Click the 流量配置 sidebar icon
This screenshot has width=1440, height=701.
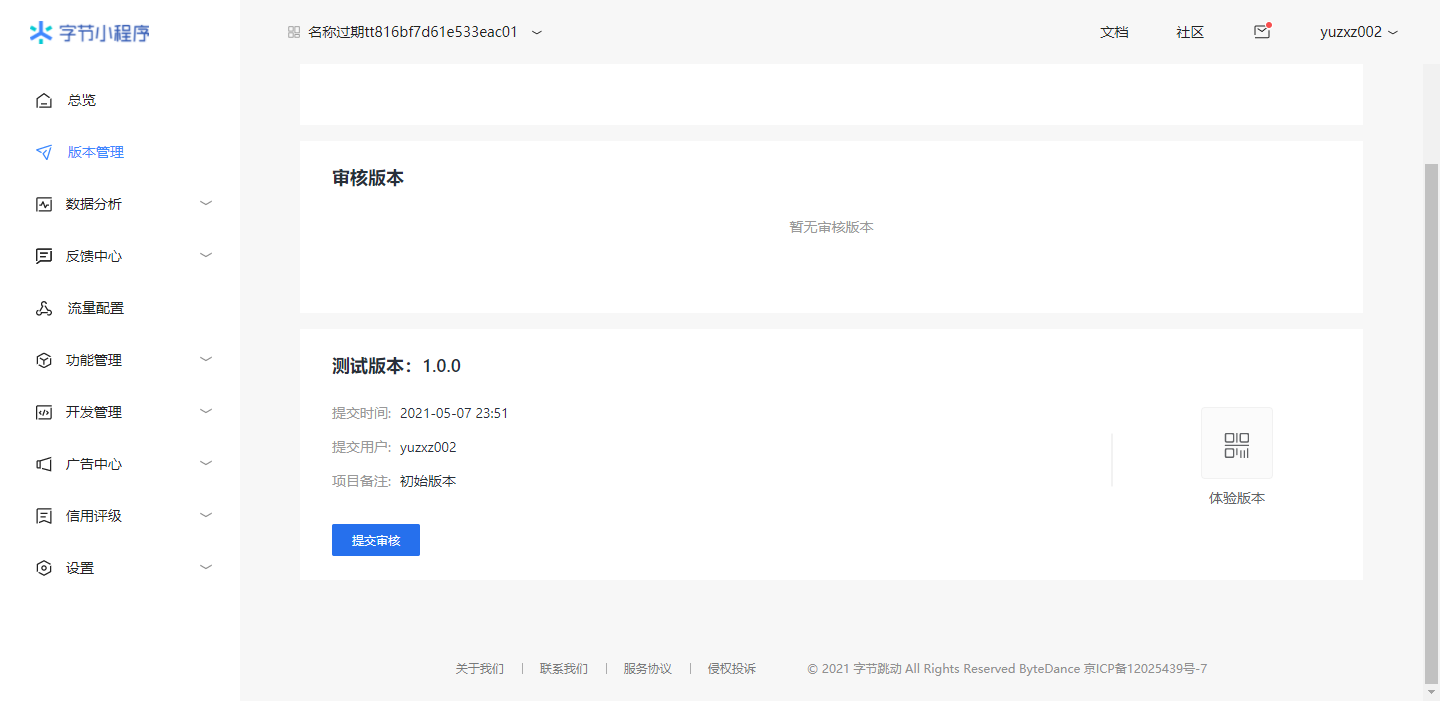point(43,308)
